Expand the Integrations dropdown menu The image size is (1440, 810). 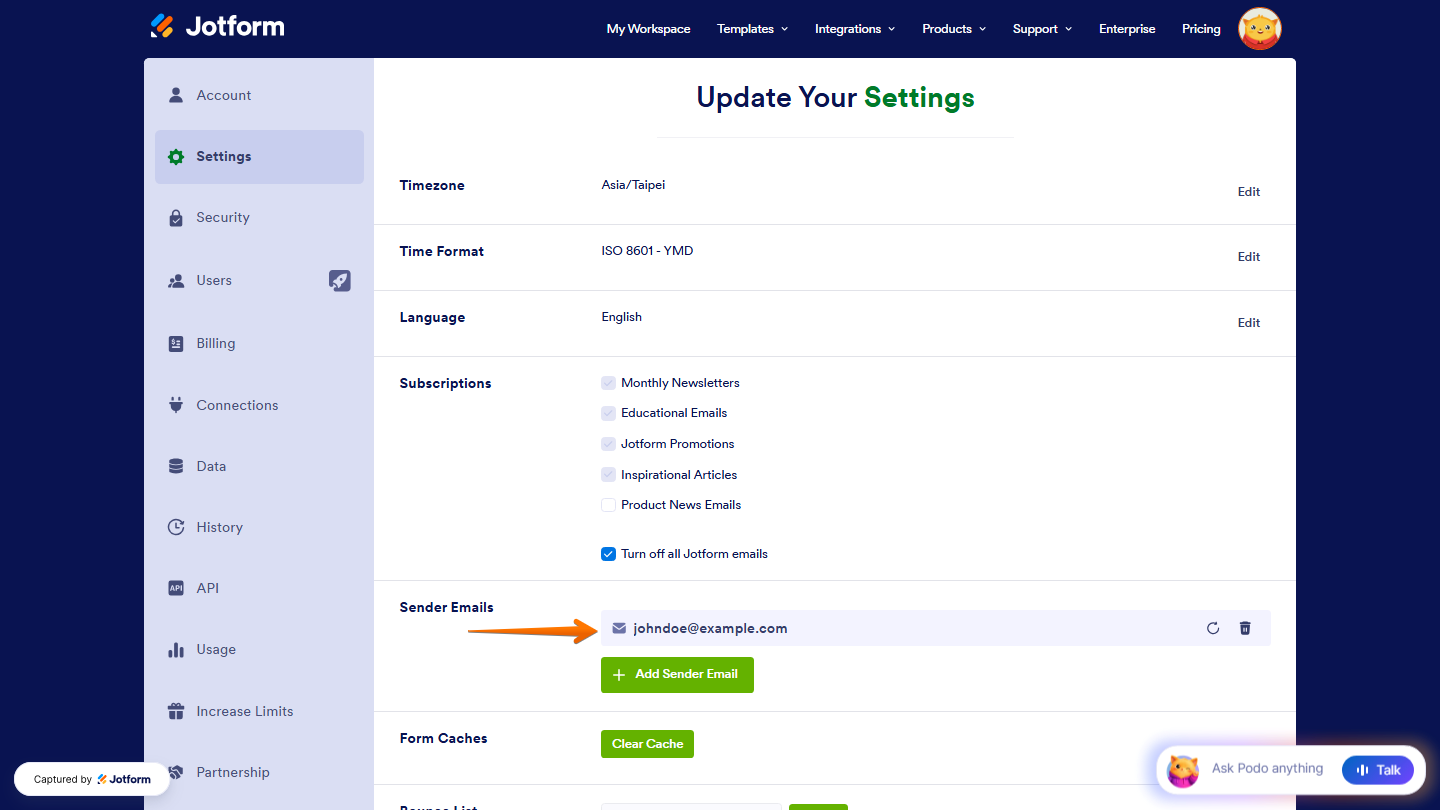click(x=855, y=29)
